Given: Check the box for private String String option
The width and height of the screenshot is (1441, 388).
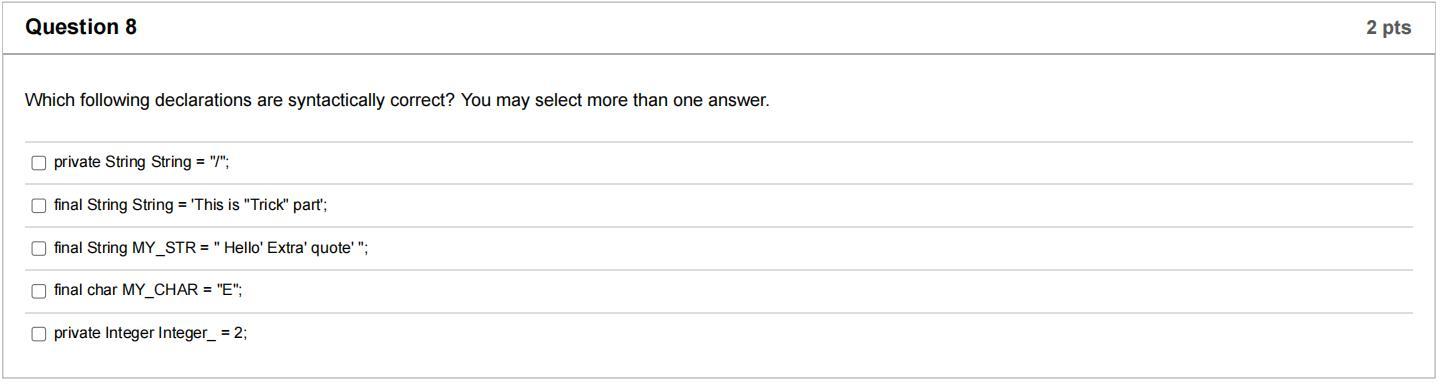Looking at the screenshot, I should point(39,163).
